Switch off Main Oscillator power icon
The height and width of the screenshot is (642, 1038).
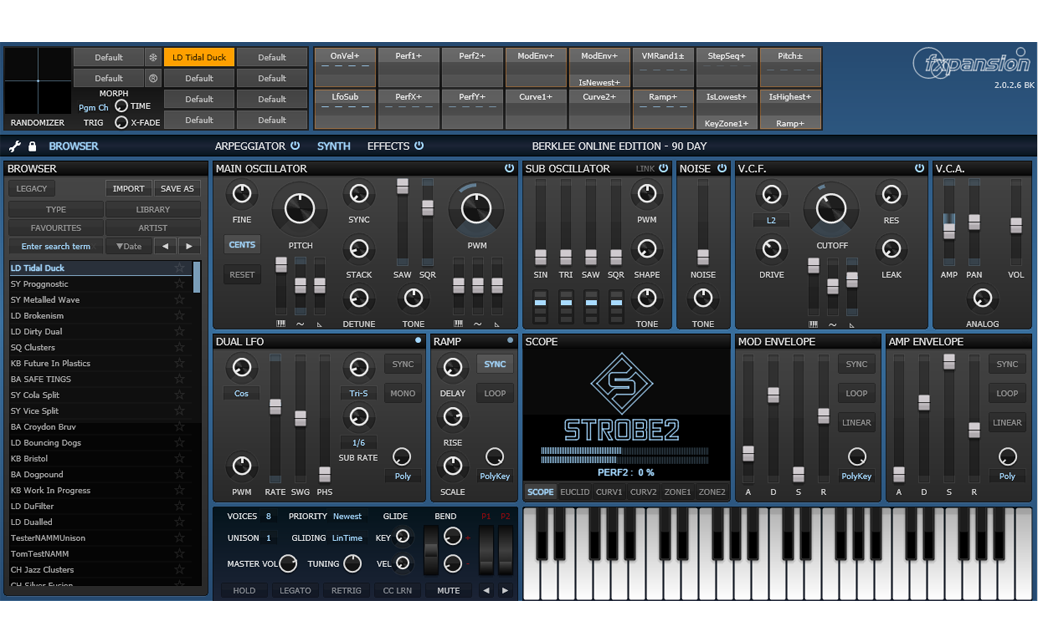coord(509,168)
